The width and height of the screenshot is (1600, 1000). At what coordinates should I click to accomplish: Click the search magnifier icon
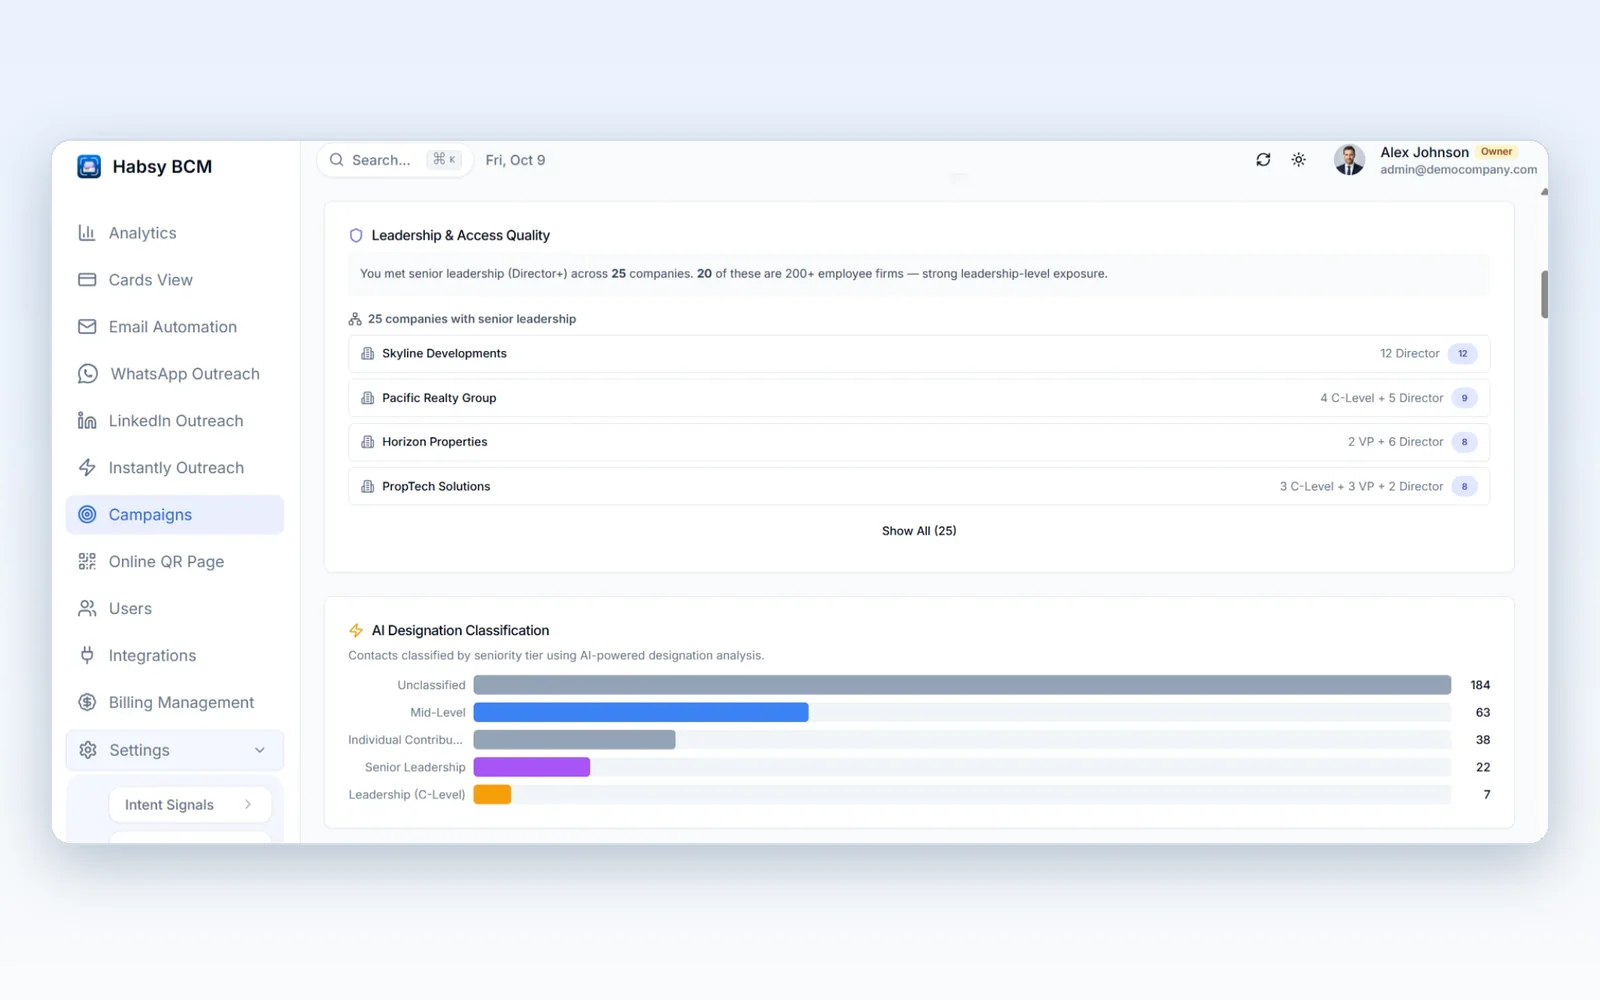pyautogui.click(x=337, y=160)
